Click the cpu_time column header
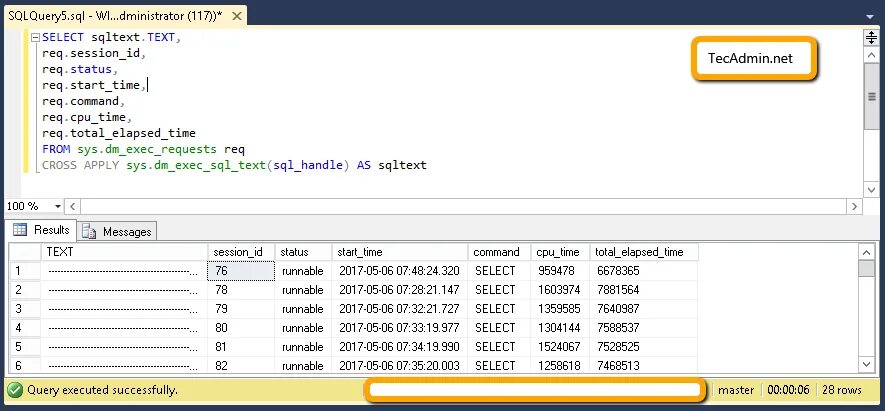The image size is (885, 411). pos(560,252)
